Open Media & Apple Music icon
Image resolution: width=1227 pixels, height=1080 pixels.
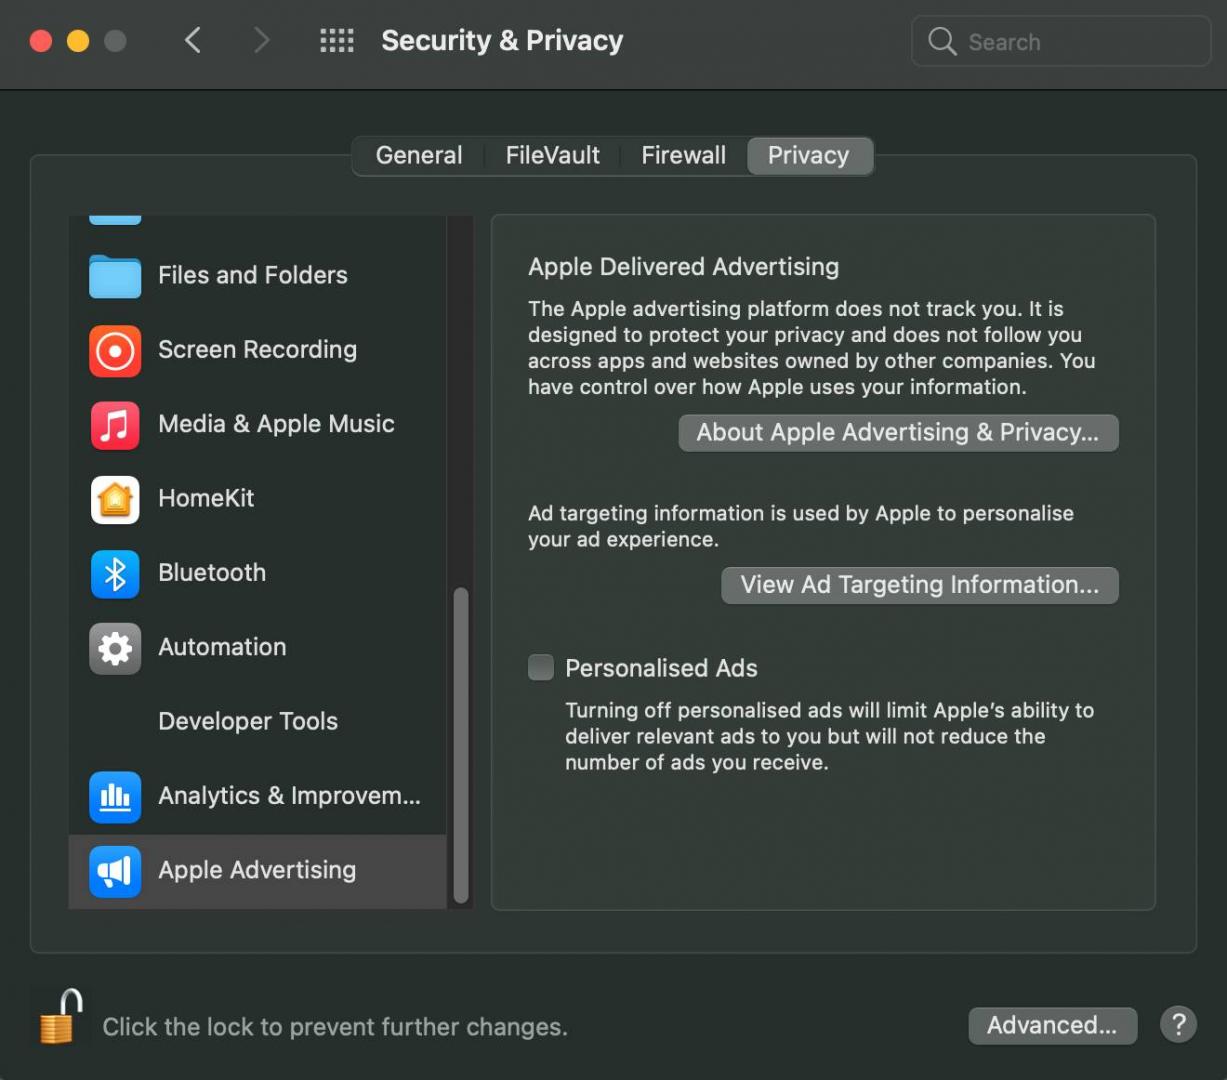pos(115,425)
